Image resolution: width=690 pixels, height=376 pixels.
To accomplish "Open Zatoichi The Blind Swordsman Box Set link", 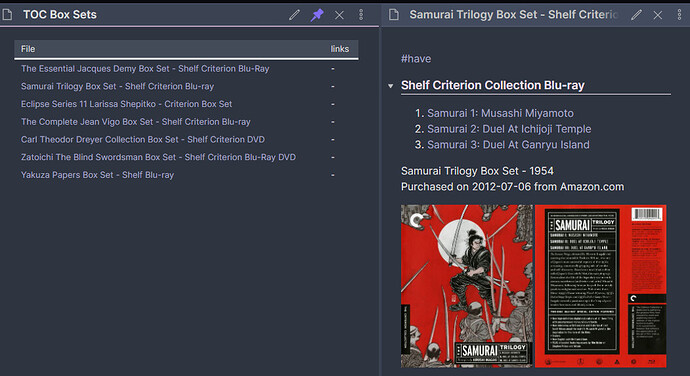I will point(158,157).
